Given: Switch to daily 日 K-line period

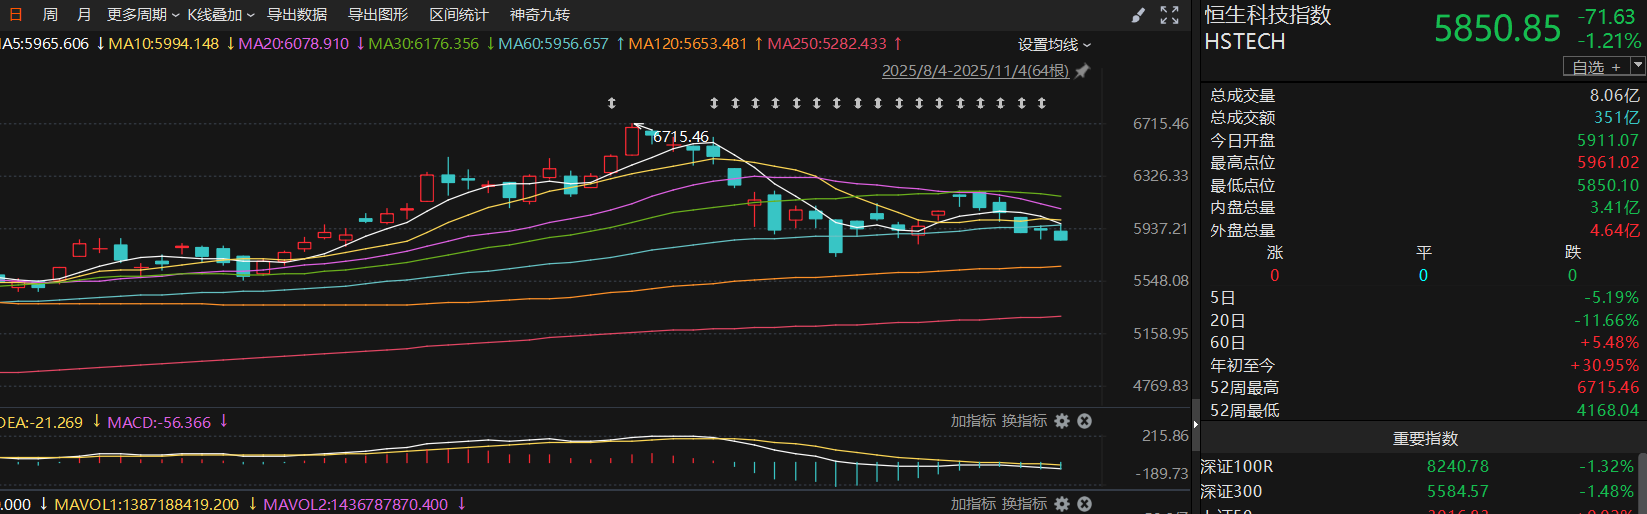Looking at the screenshot, I should pos(15,15).
